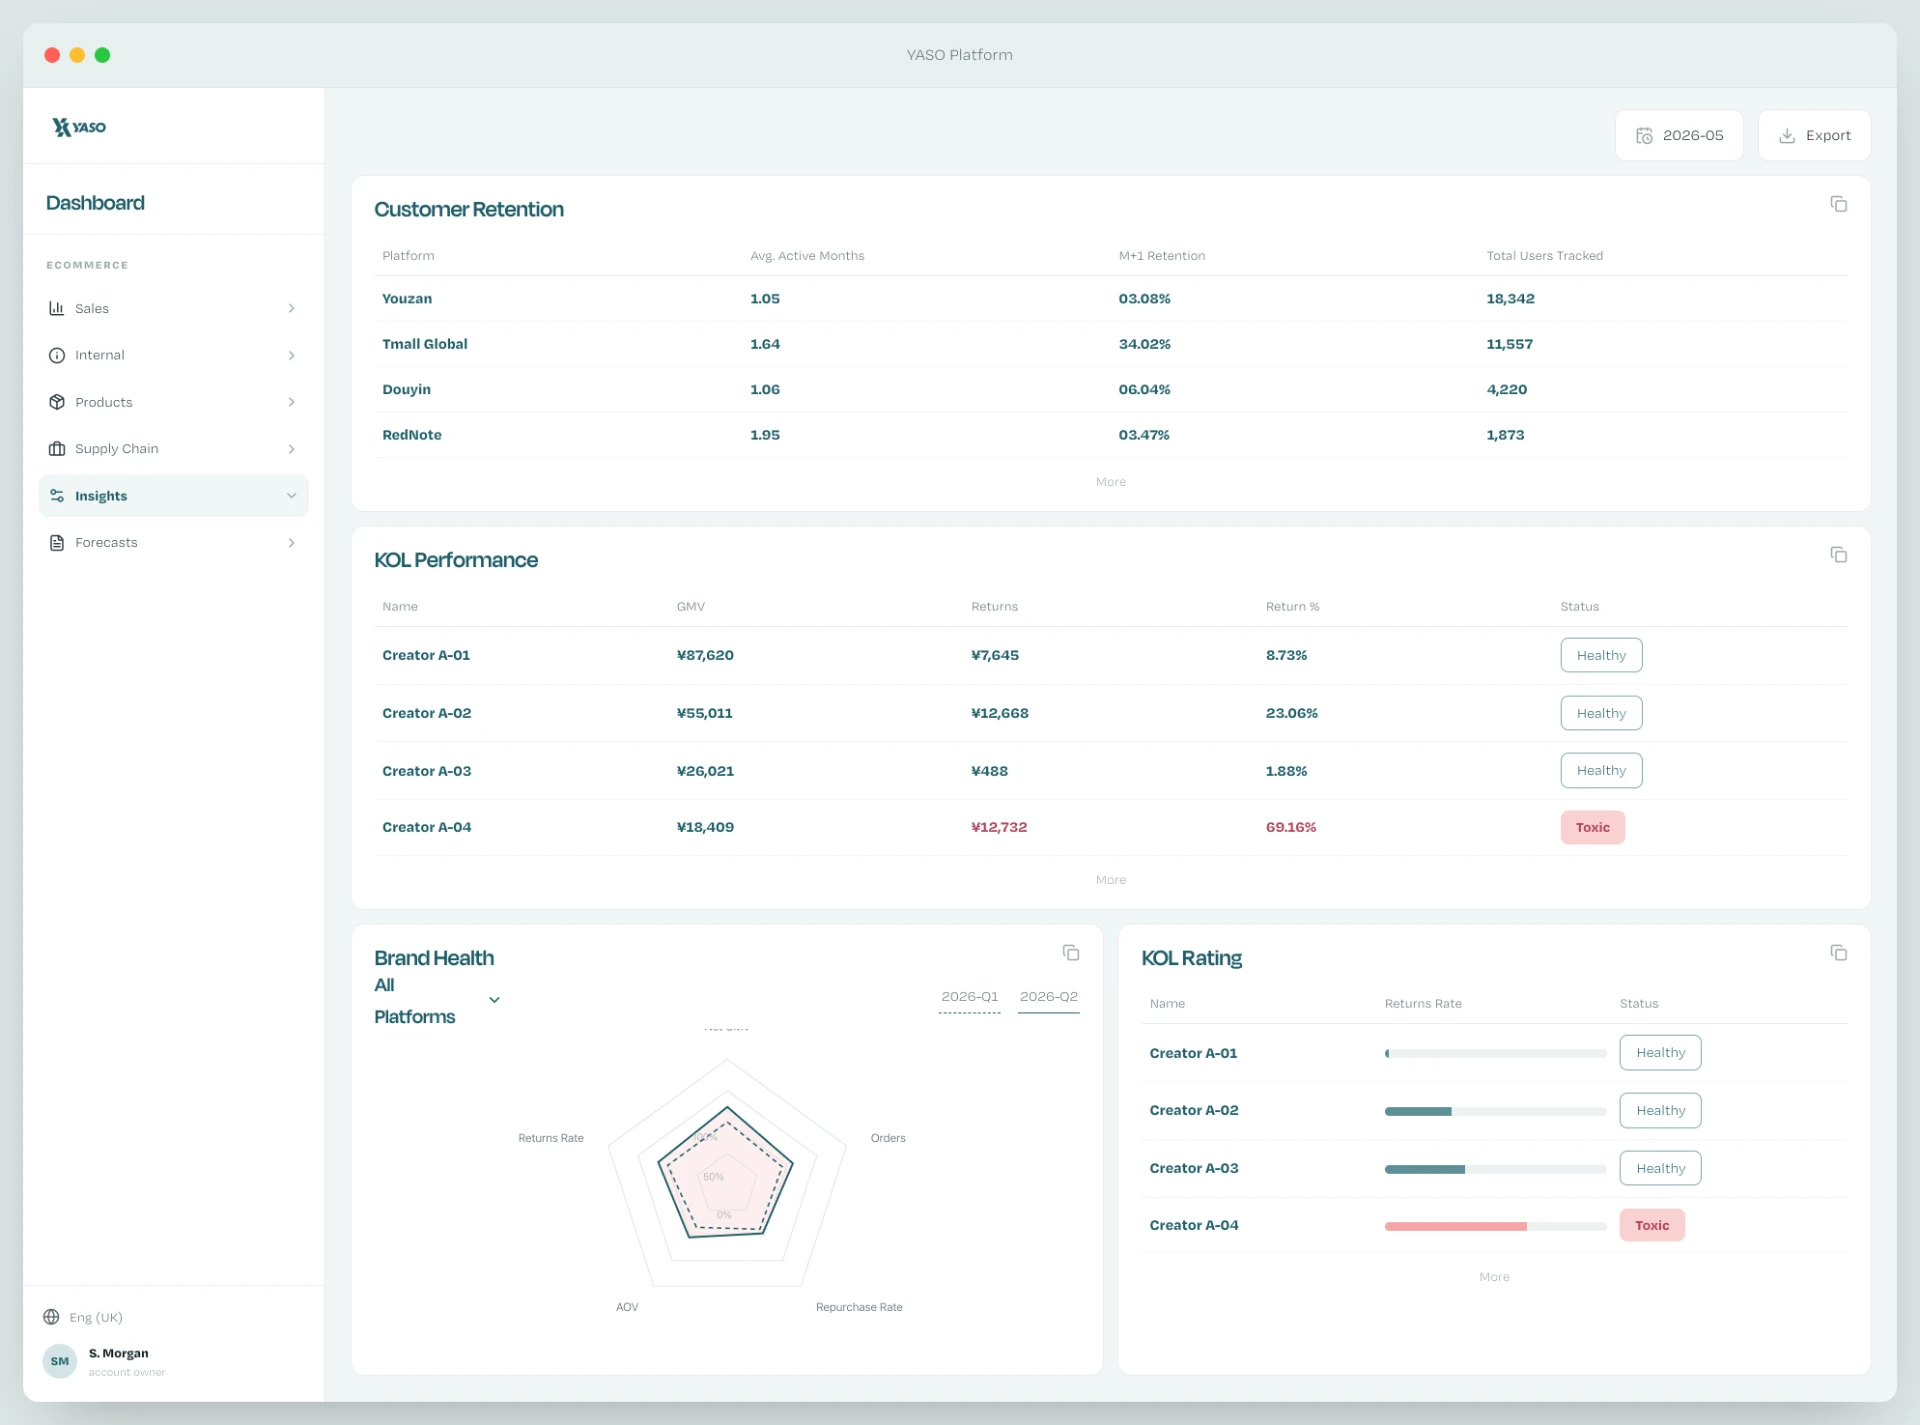Show More in Customer Retention
The height and width of the screenshot is (1425, 1920).
tap(1110, 482)
